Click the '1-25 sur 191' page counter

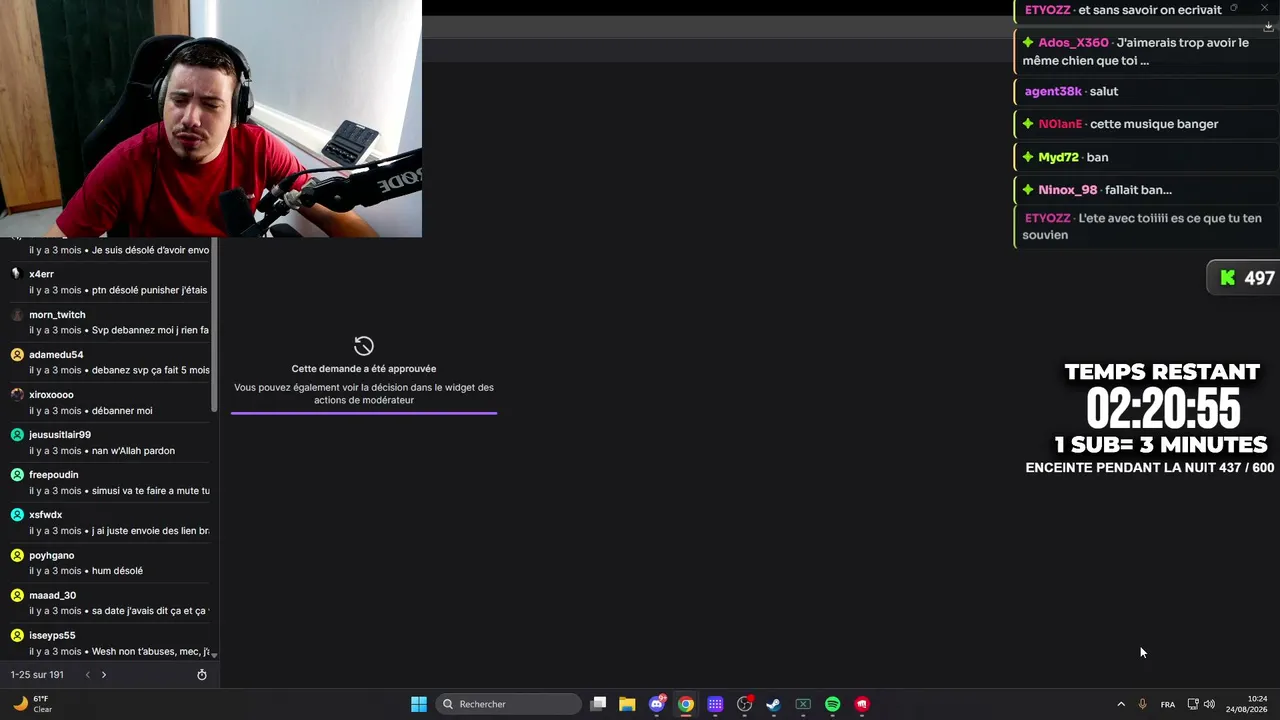coord(37,675)
